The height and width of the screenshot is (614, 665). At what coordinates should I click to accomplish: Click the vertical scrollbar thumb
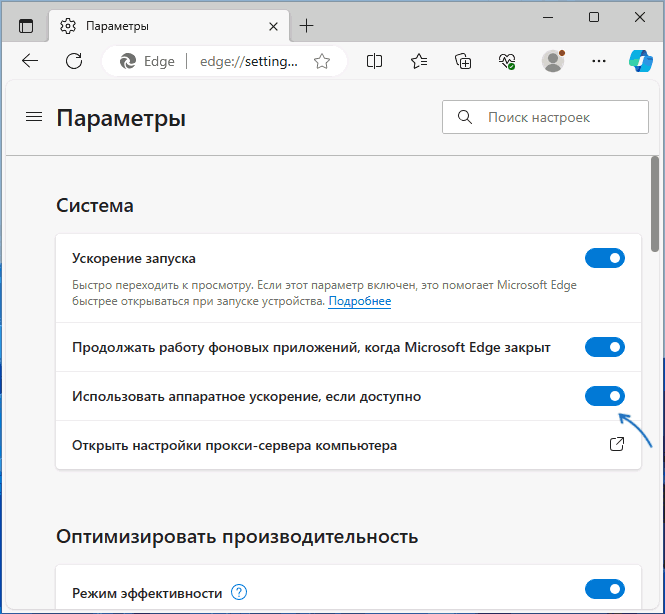pyautogui.click(x=655, y=204)
